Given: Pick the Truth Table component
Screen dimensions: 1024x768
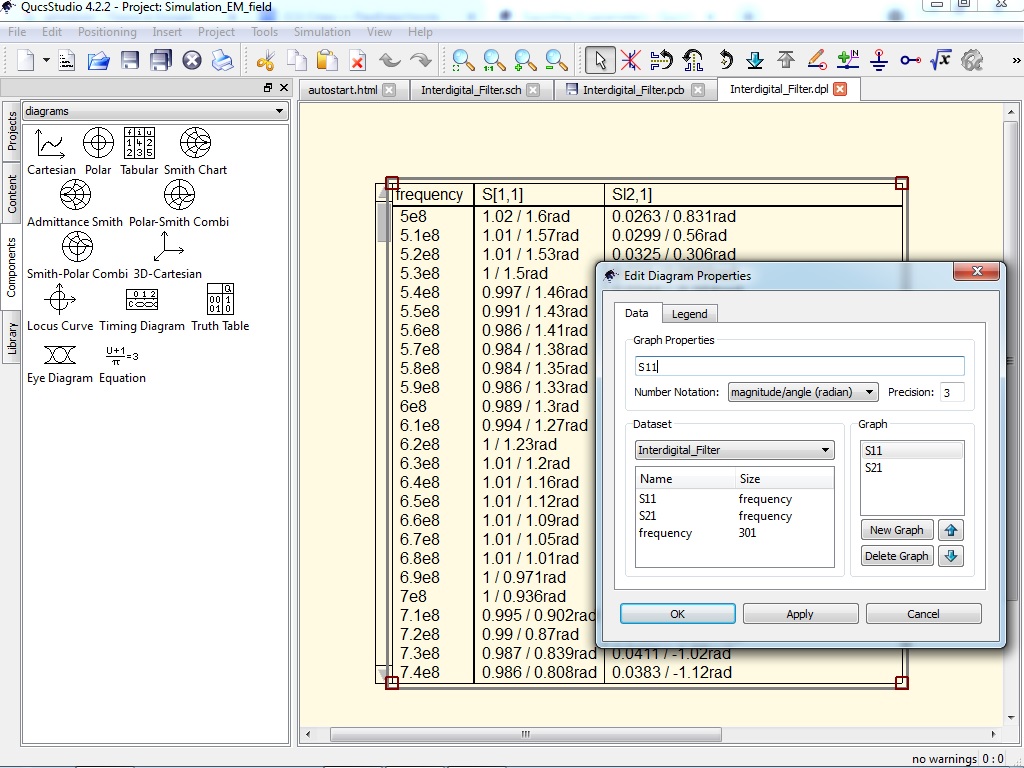Looking at the screenshot, I should pos(220,308).
